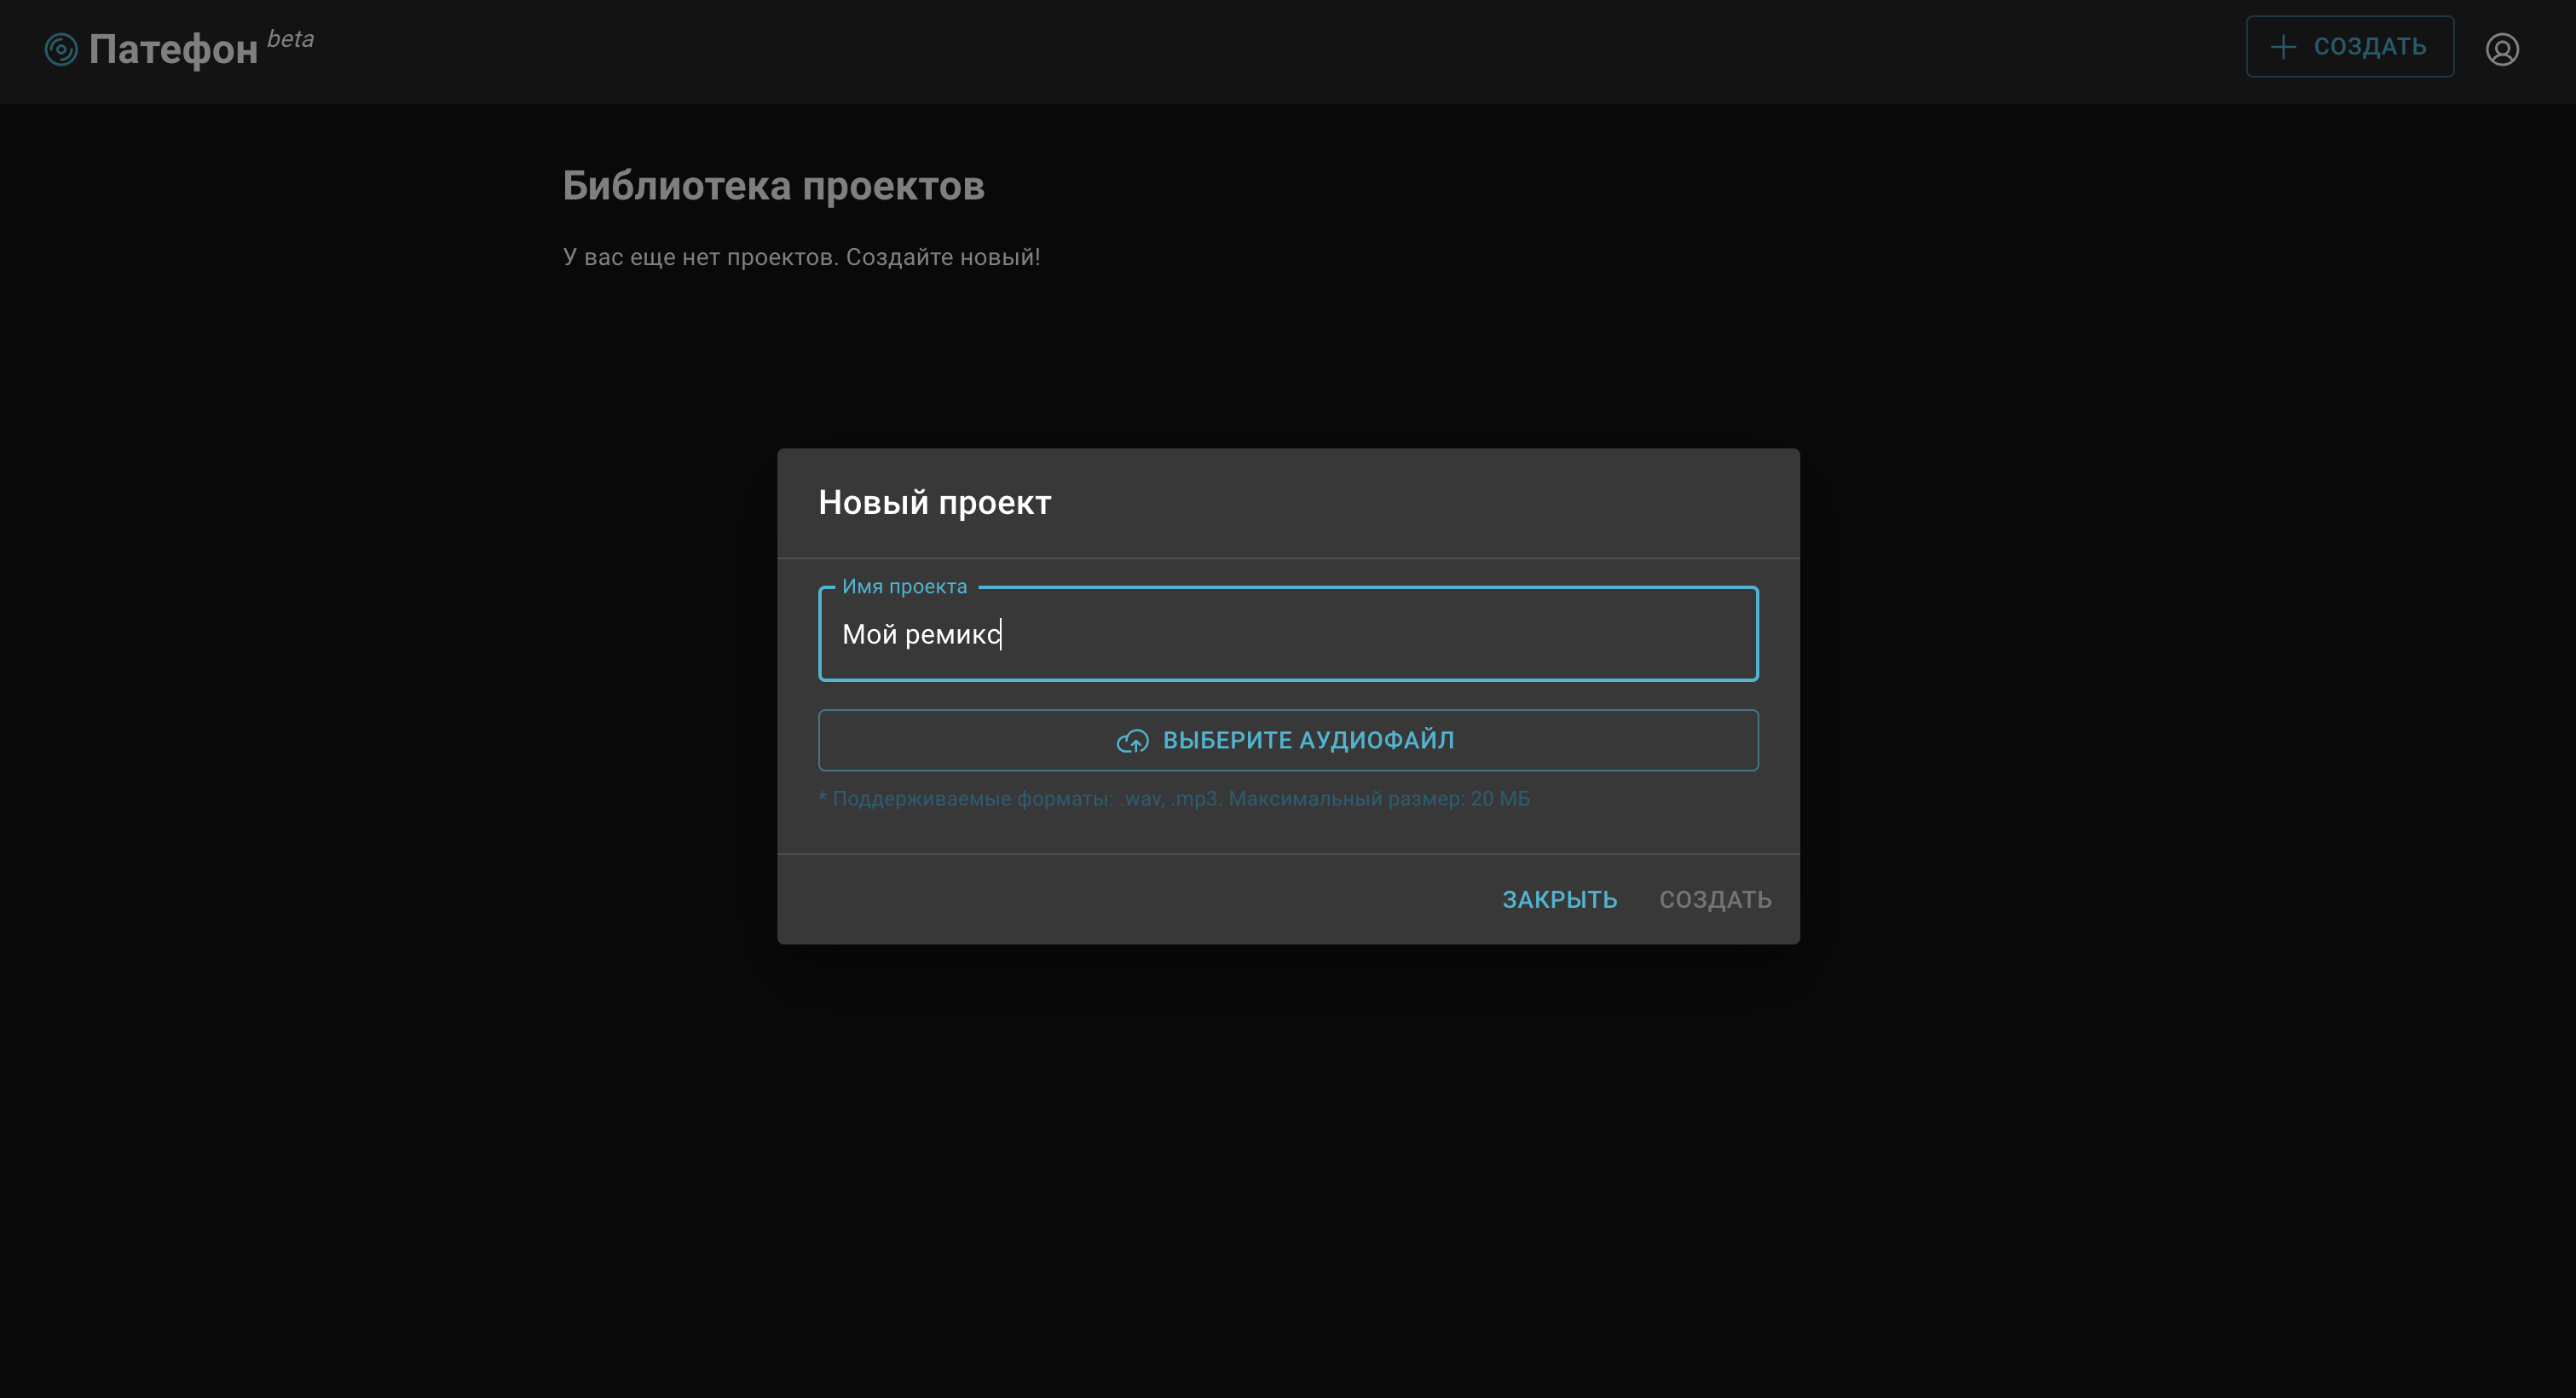Click the beta label next to logo

[290, 39]
